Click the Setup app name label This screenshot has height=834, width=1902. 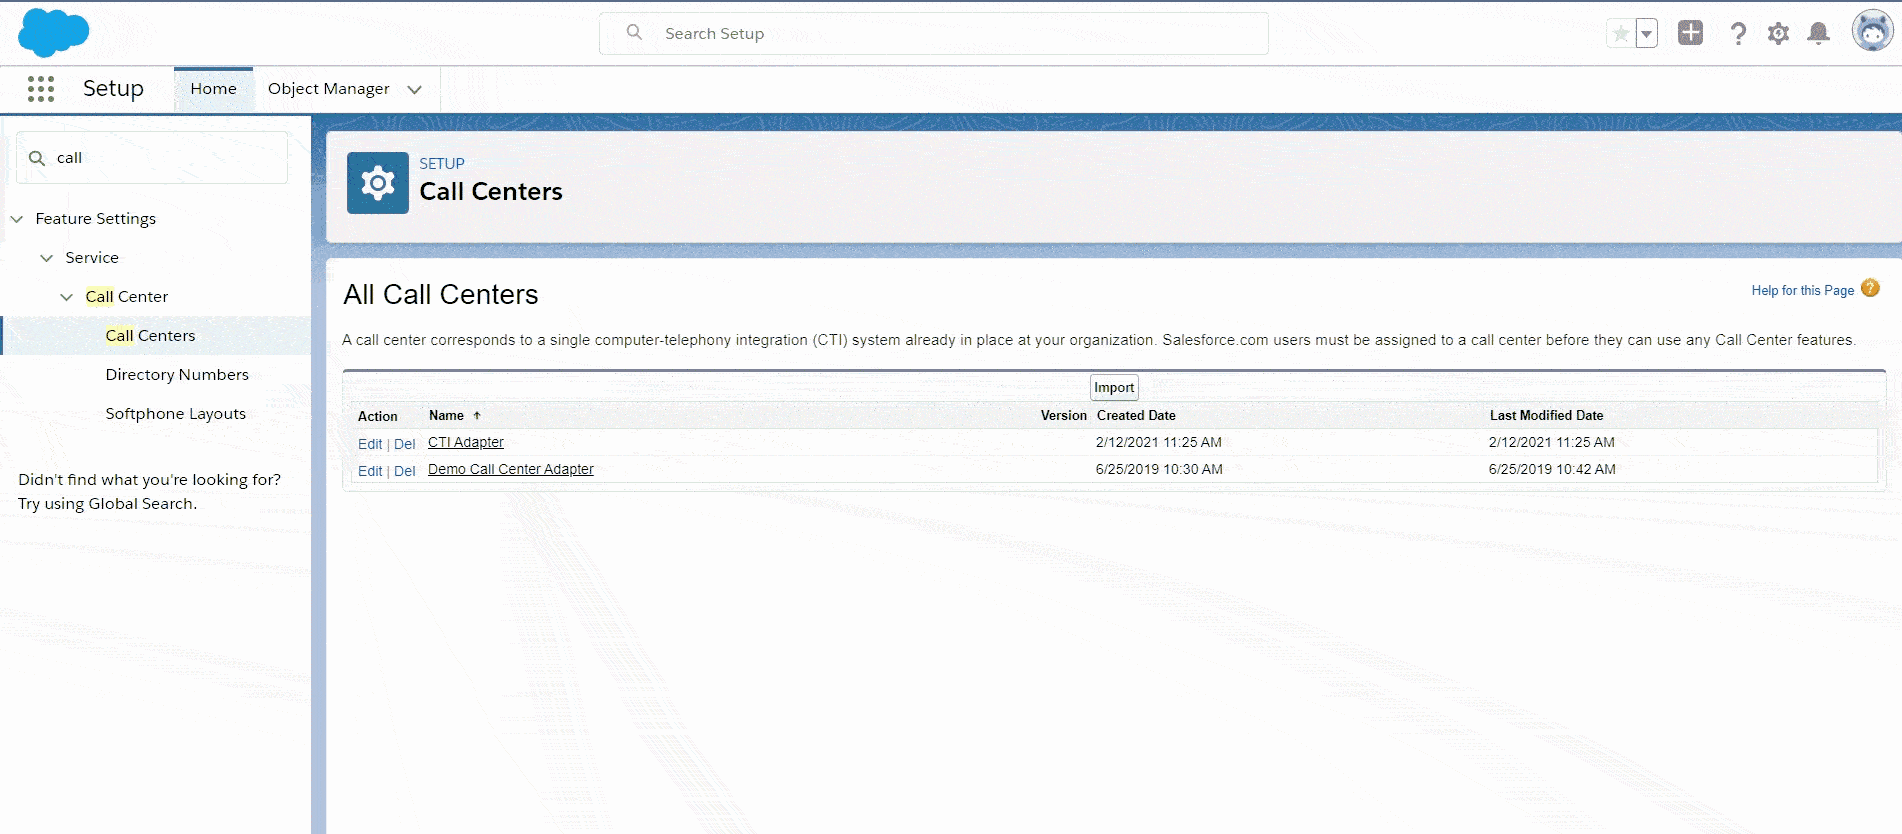[113, 89]
